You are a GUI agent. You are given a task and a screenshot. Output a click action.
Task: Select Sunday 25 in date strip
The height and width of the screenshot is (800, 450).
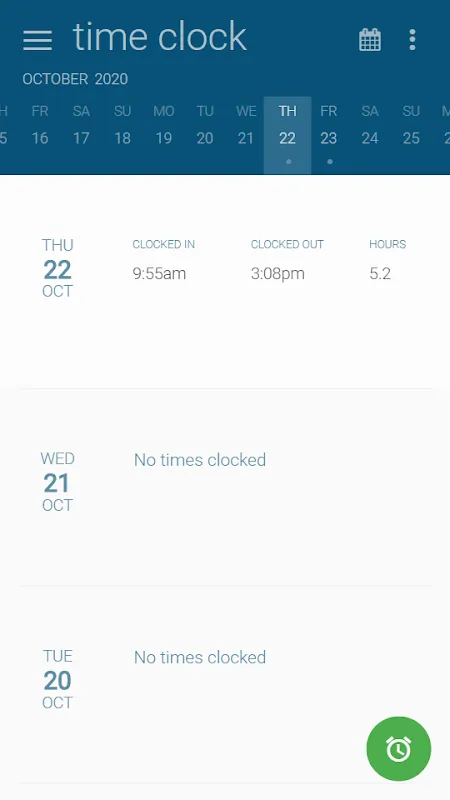[411, 135]
